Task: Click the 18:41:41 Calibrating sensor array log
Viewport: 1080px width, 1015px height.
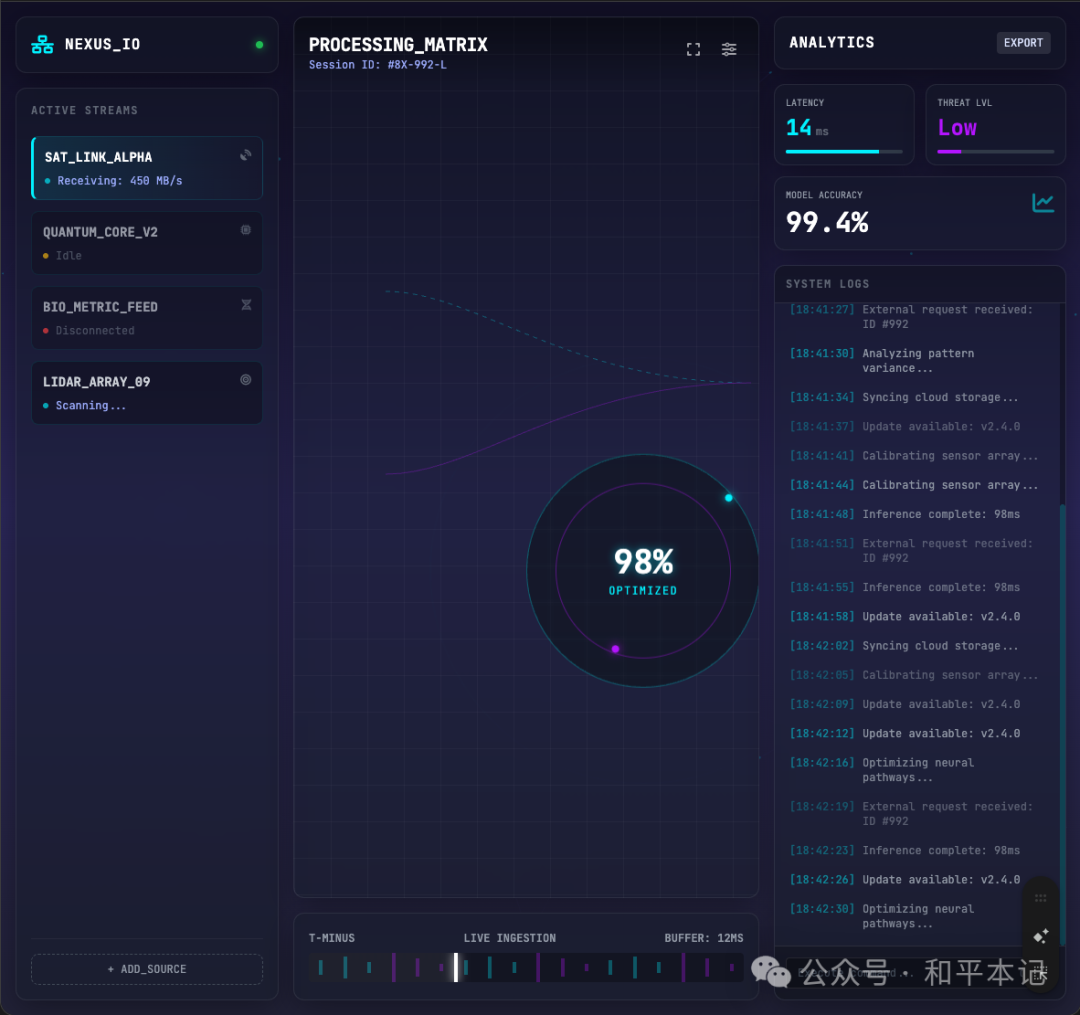Action: (913, 456)
